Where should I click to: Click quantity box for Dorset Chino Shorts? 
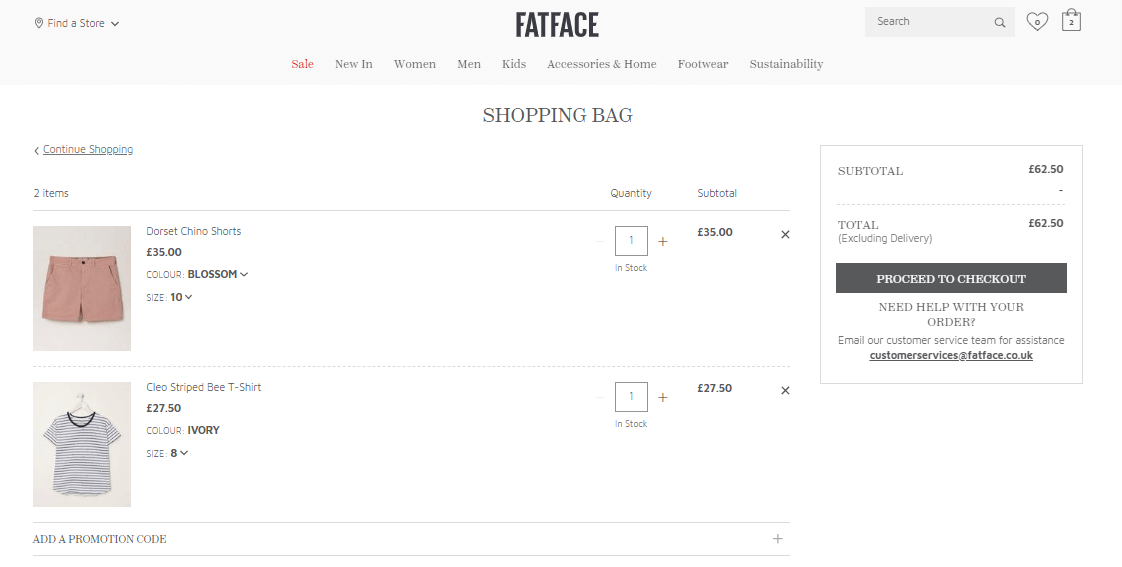click(631, 241)
